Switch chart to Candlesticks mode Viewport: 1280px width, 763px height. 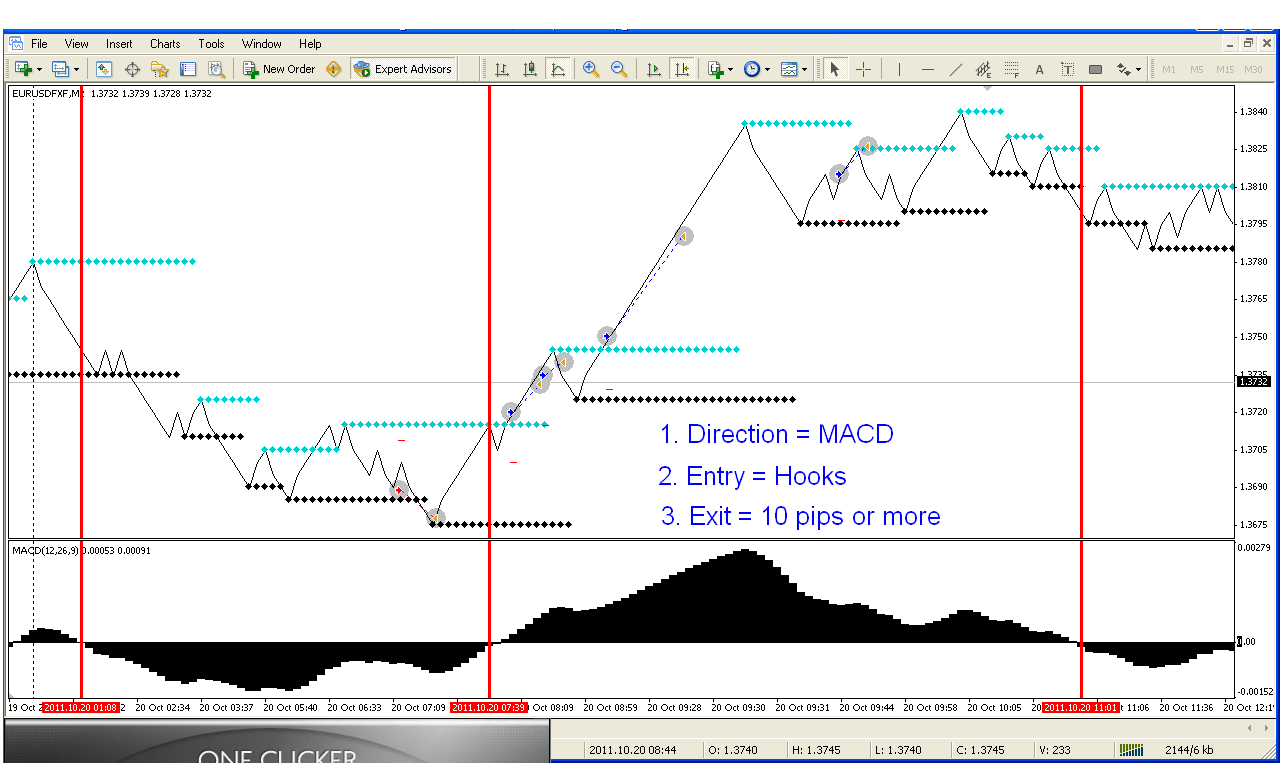(x=530, y=69)
